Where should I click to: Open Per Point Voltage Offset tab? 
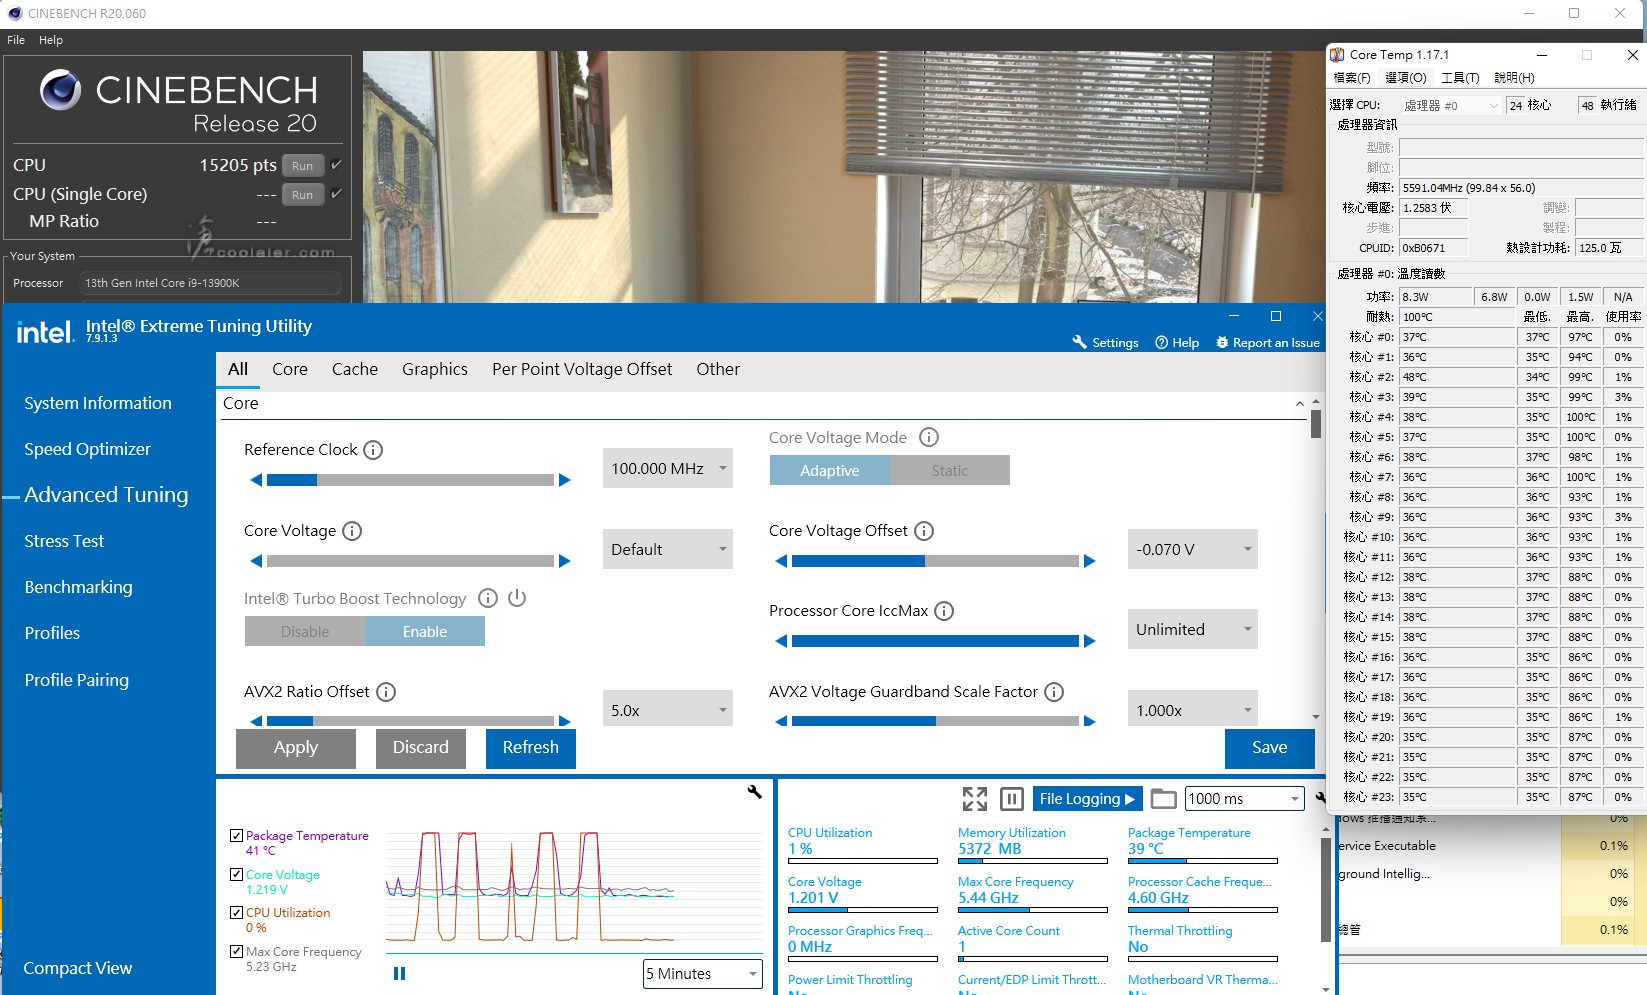tap(582, 369)
